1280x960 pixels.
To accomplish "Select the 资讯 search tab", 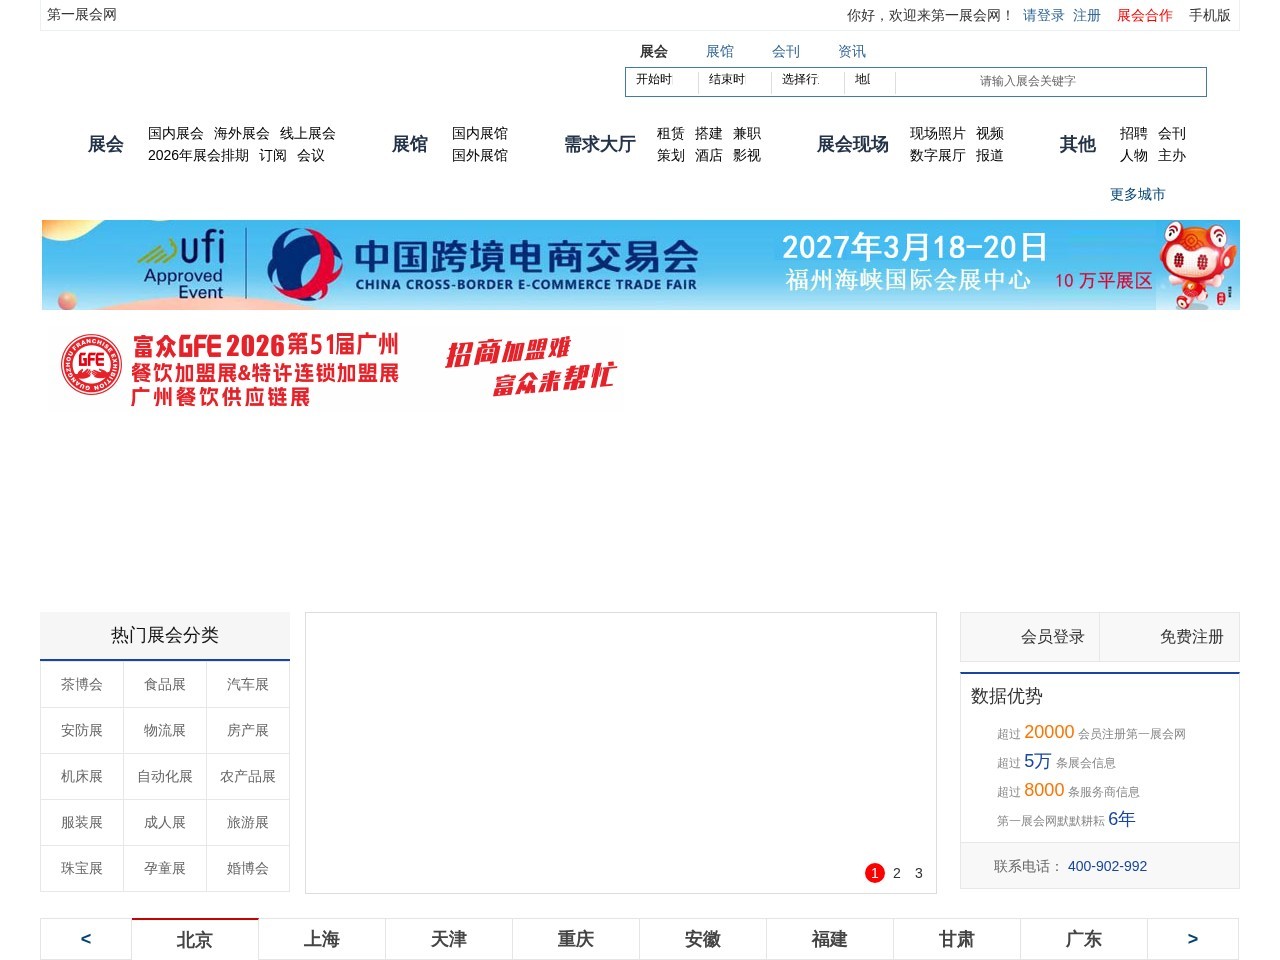I will [852, 51].
